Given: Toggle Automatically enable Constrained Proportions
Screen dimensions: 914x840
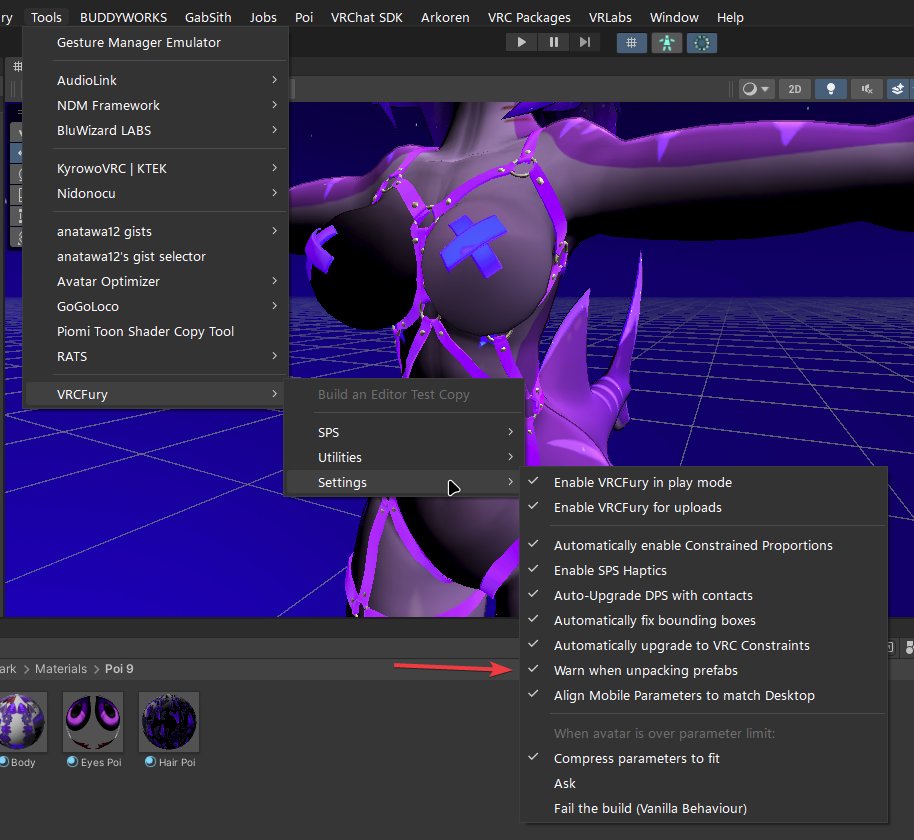Looking at the screenshot, I should click(704, 546).
